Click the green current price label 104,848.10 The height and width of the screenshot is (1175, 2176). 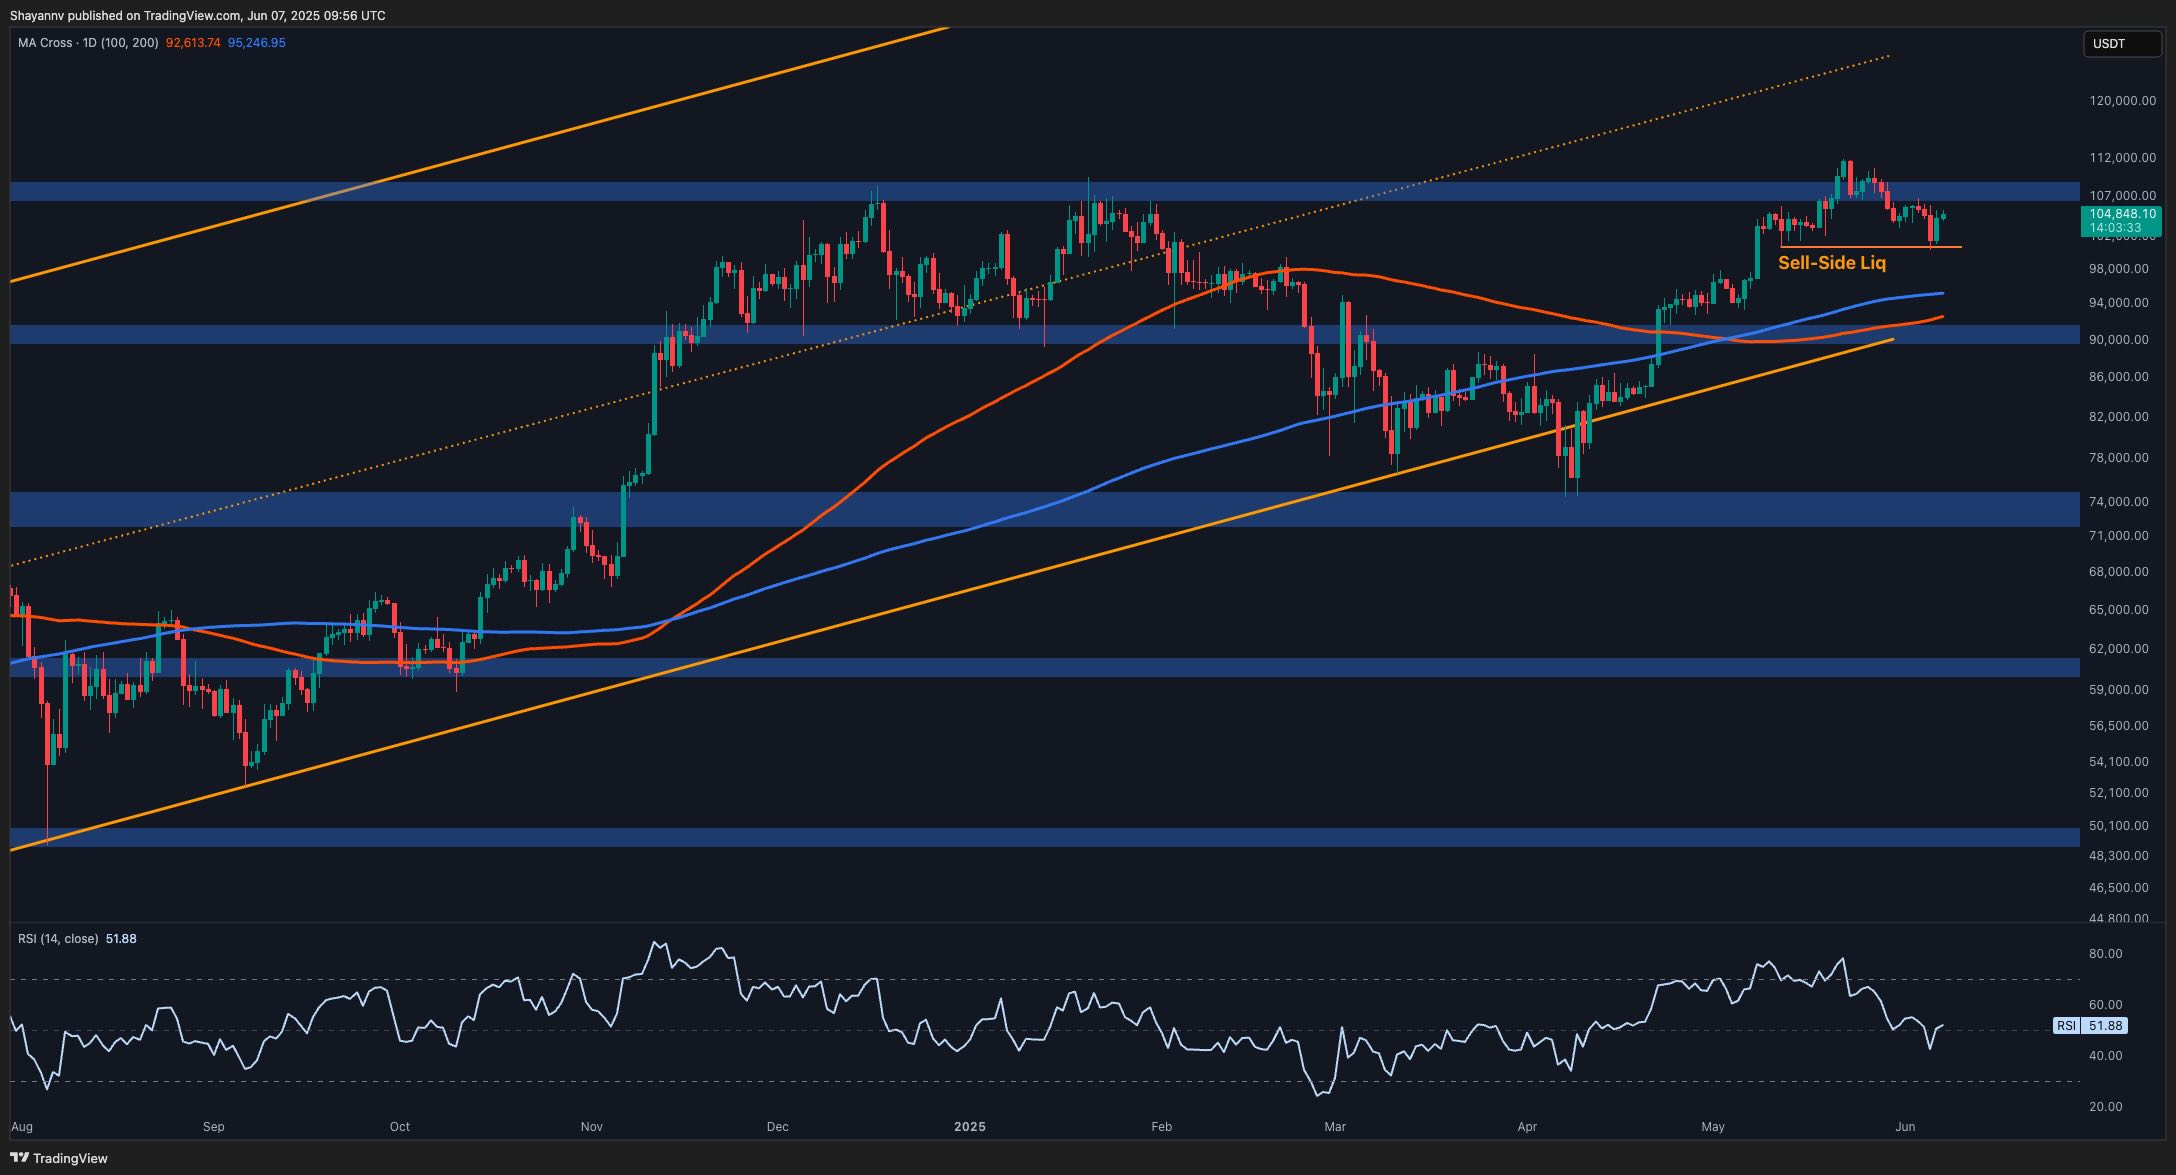point(2122,213)
